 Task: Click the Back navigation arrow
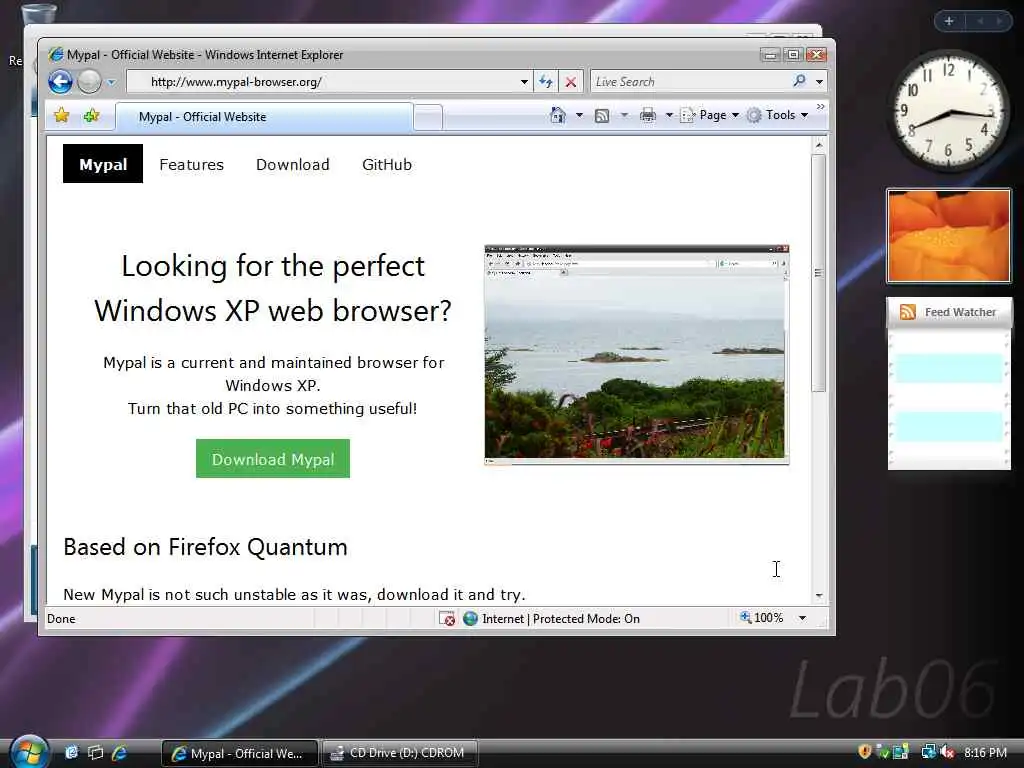click(x=60, y=82)
